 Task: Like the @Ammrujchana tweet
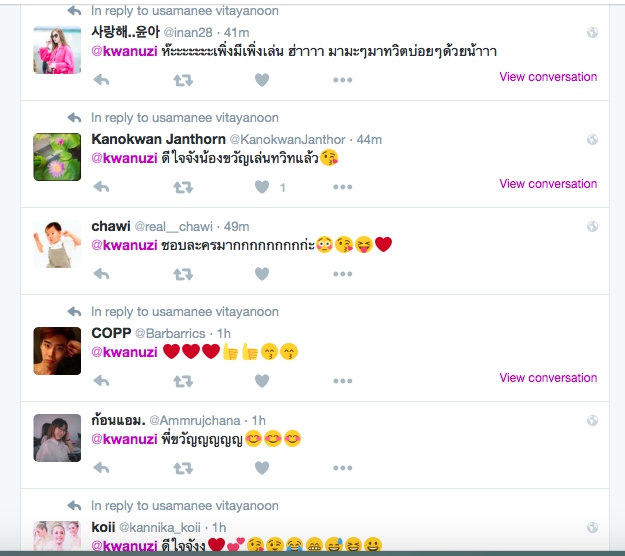[262, 468]
